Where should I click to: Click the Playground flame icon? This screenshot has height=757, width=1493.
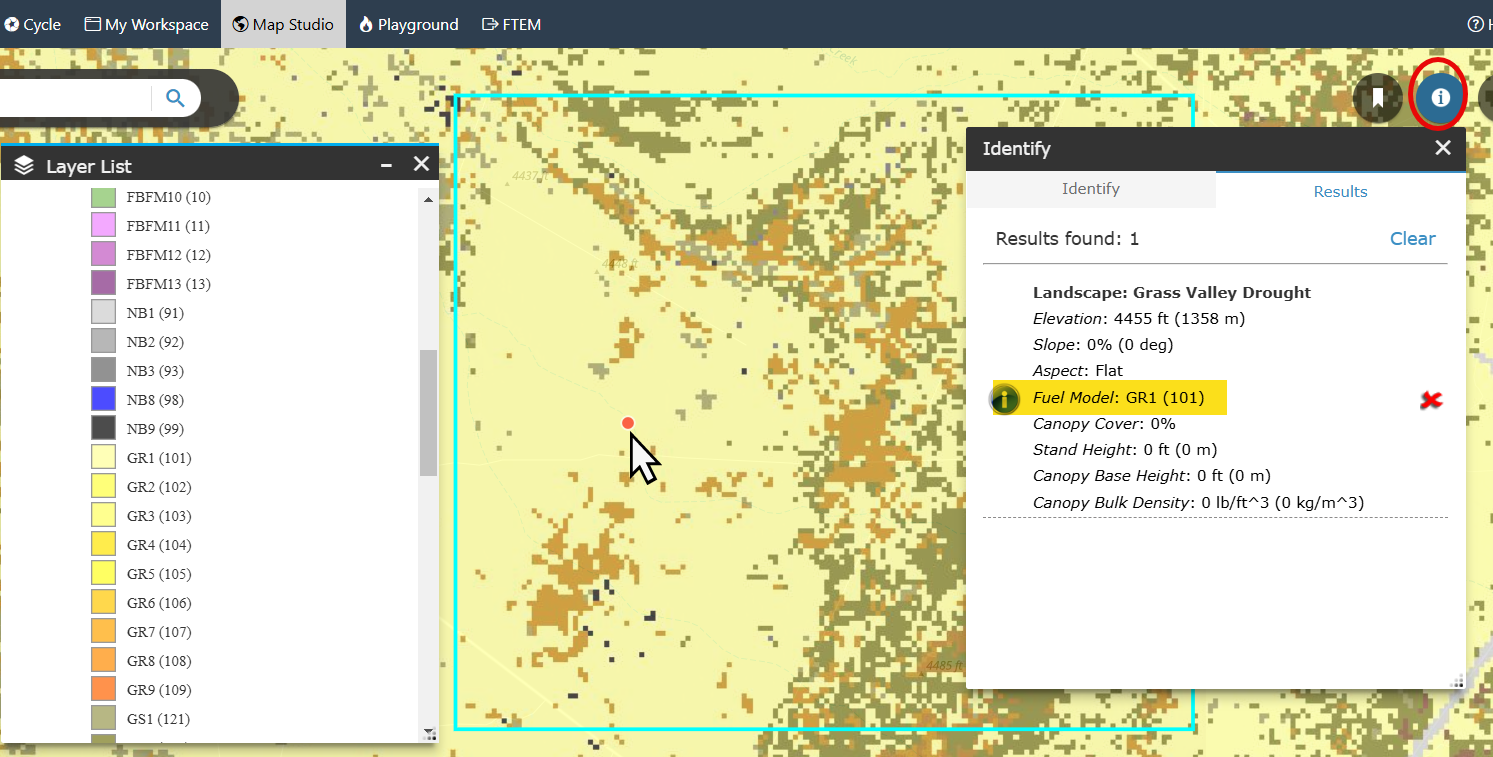tap(364, 23)
